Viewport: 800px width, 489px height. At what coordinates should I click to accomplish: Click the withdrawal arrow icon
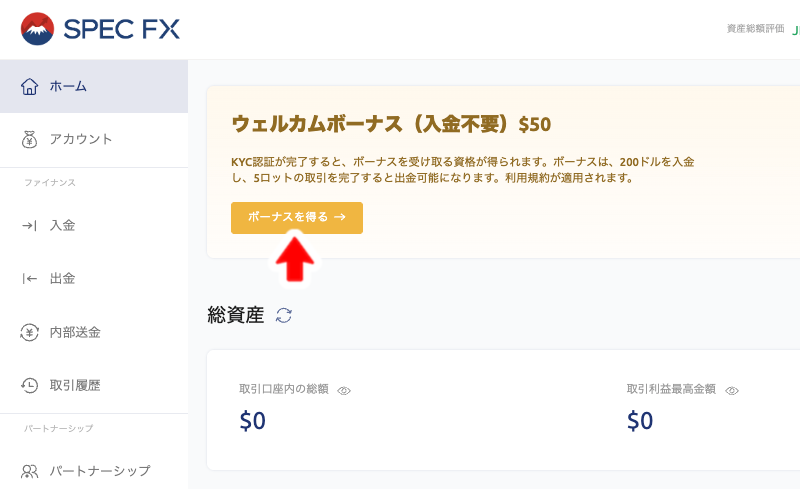point(30,278)
